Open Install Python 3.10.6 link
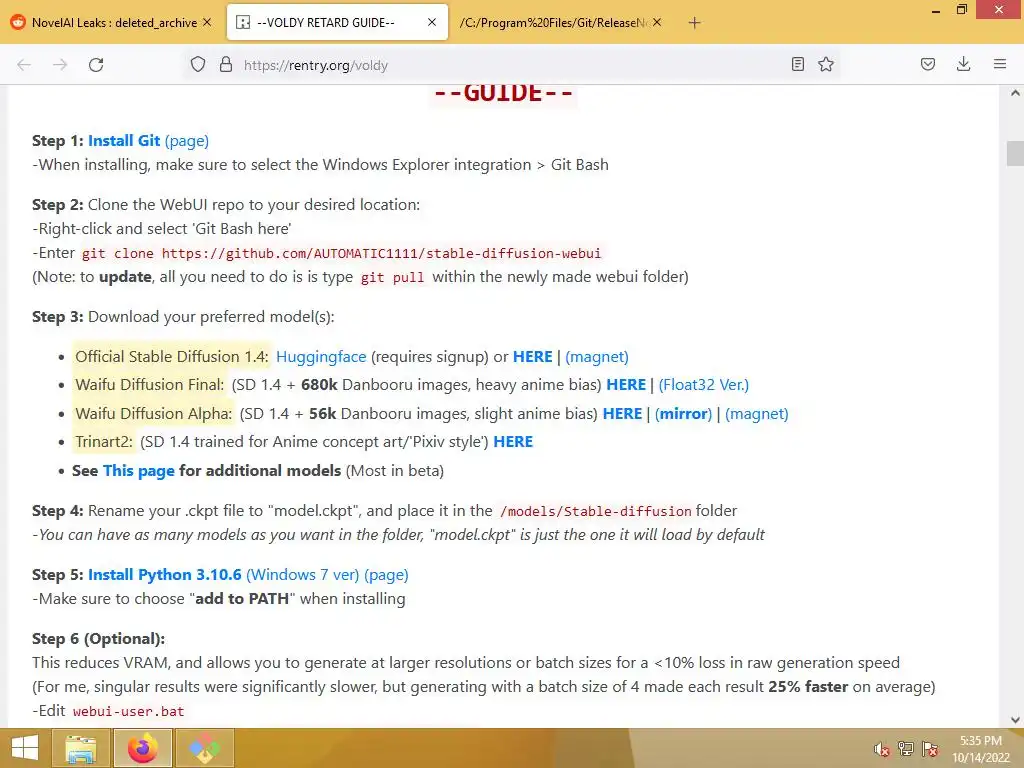1024x768 pixels. click(x=165, y=575)
